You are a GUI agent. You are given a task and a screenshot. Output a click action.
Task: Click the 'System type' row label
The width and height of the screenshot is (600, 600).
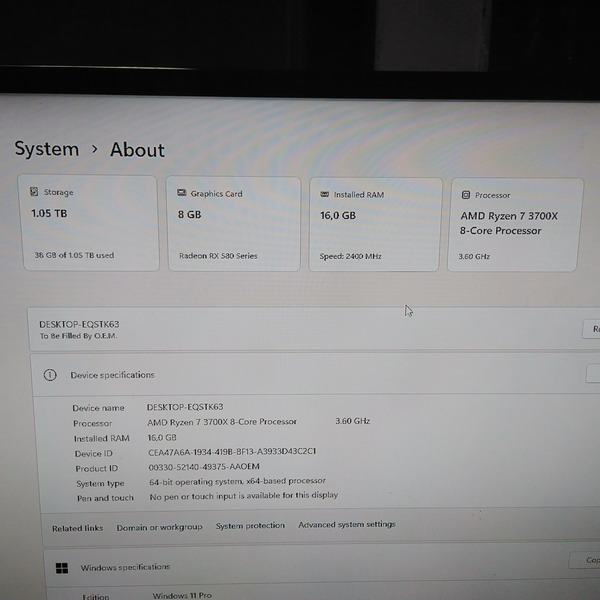click(x=100, y=484)
